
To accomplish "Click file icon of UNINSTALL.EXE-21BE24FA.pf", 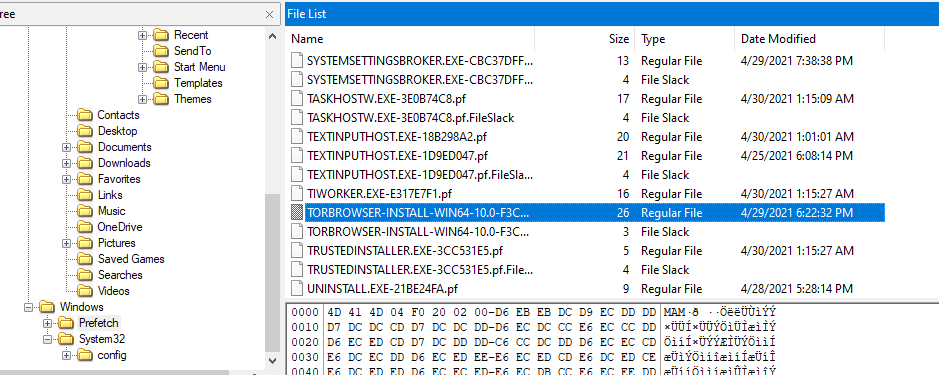I will coord(296,289).
